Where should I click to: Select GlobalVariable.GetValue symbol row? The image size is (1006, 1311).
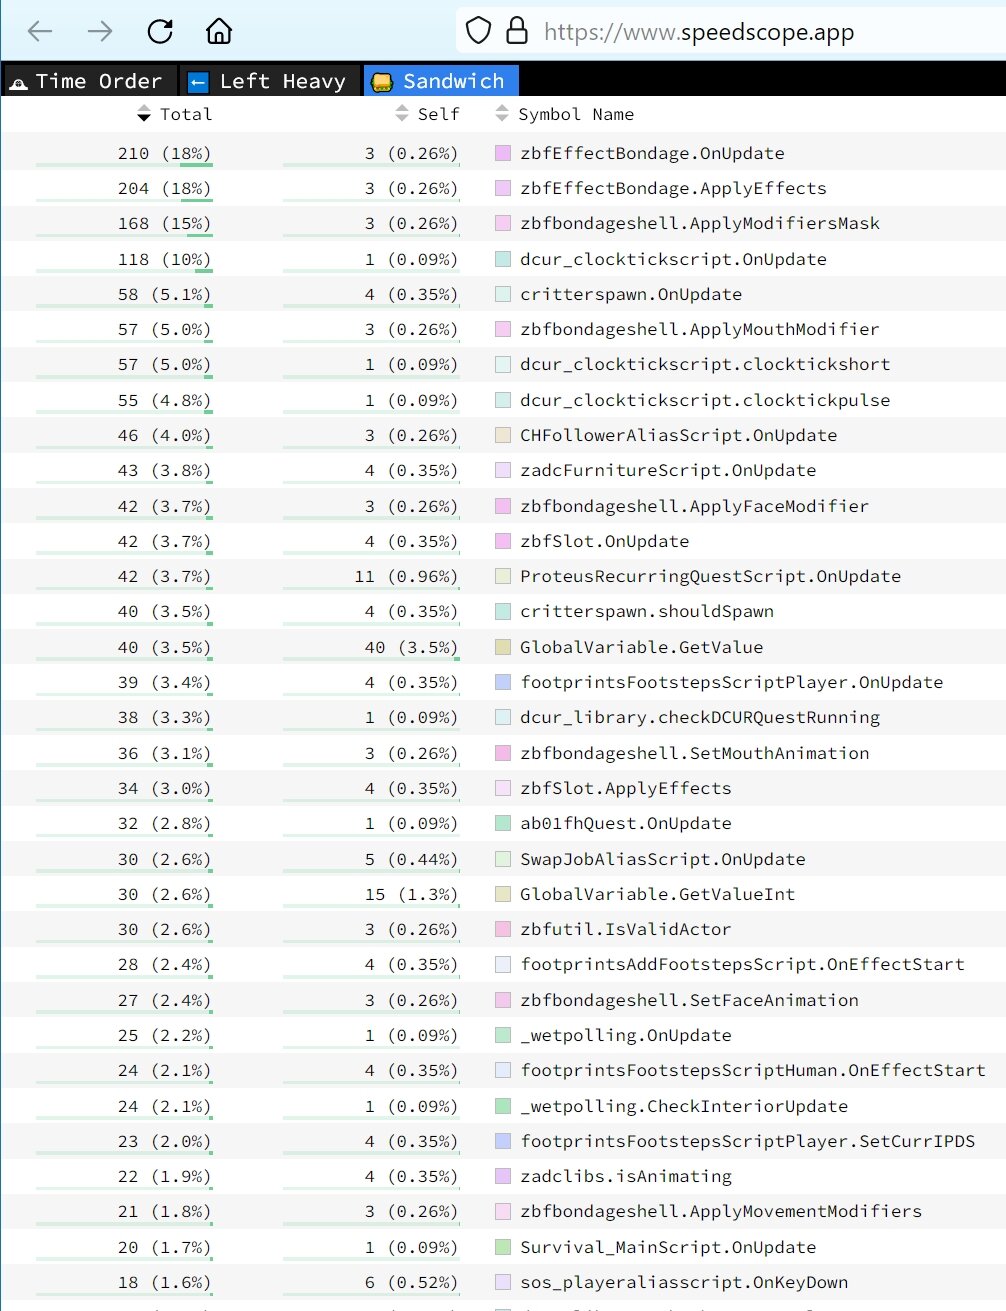(641, 647)
